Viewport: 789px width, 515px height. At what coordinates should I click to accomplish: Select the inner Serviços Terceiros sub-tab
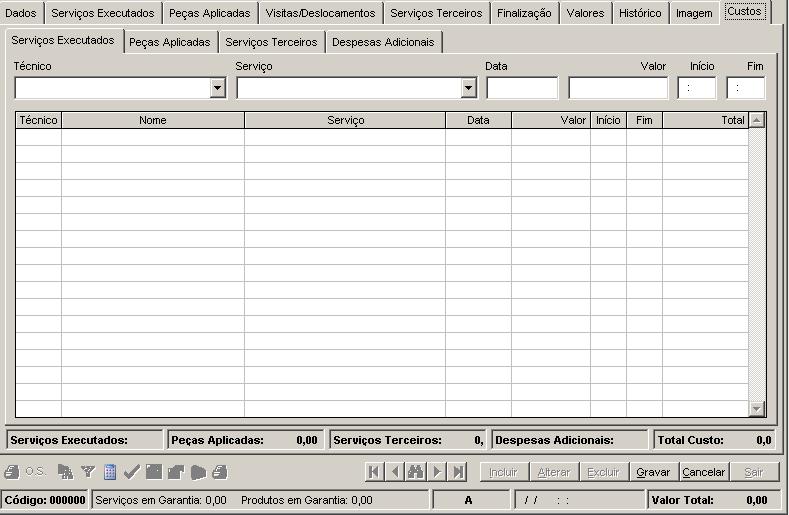(x=271, y=42)
